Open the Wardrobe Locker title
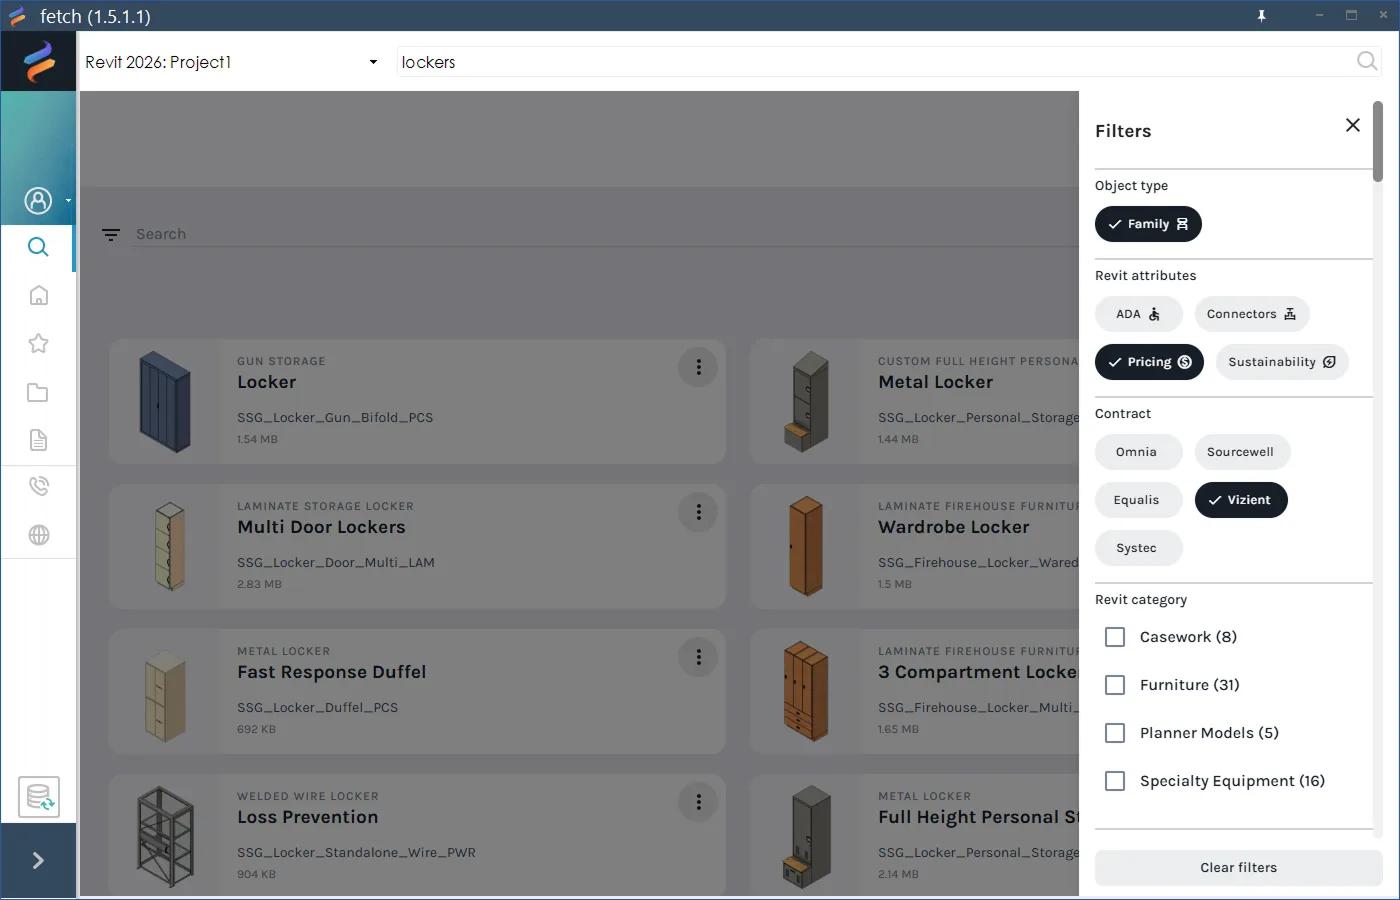1400x900 pixels. coord(953,527)
